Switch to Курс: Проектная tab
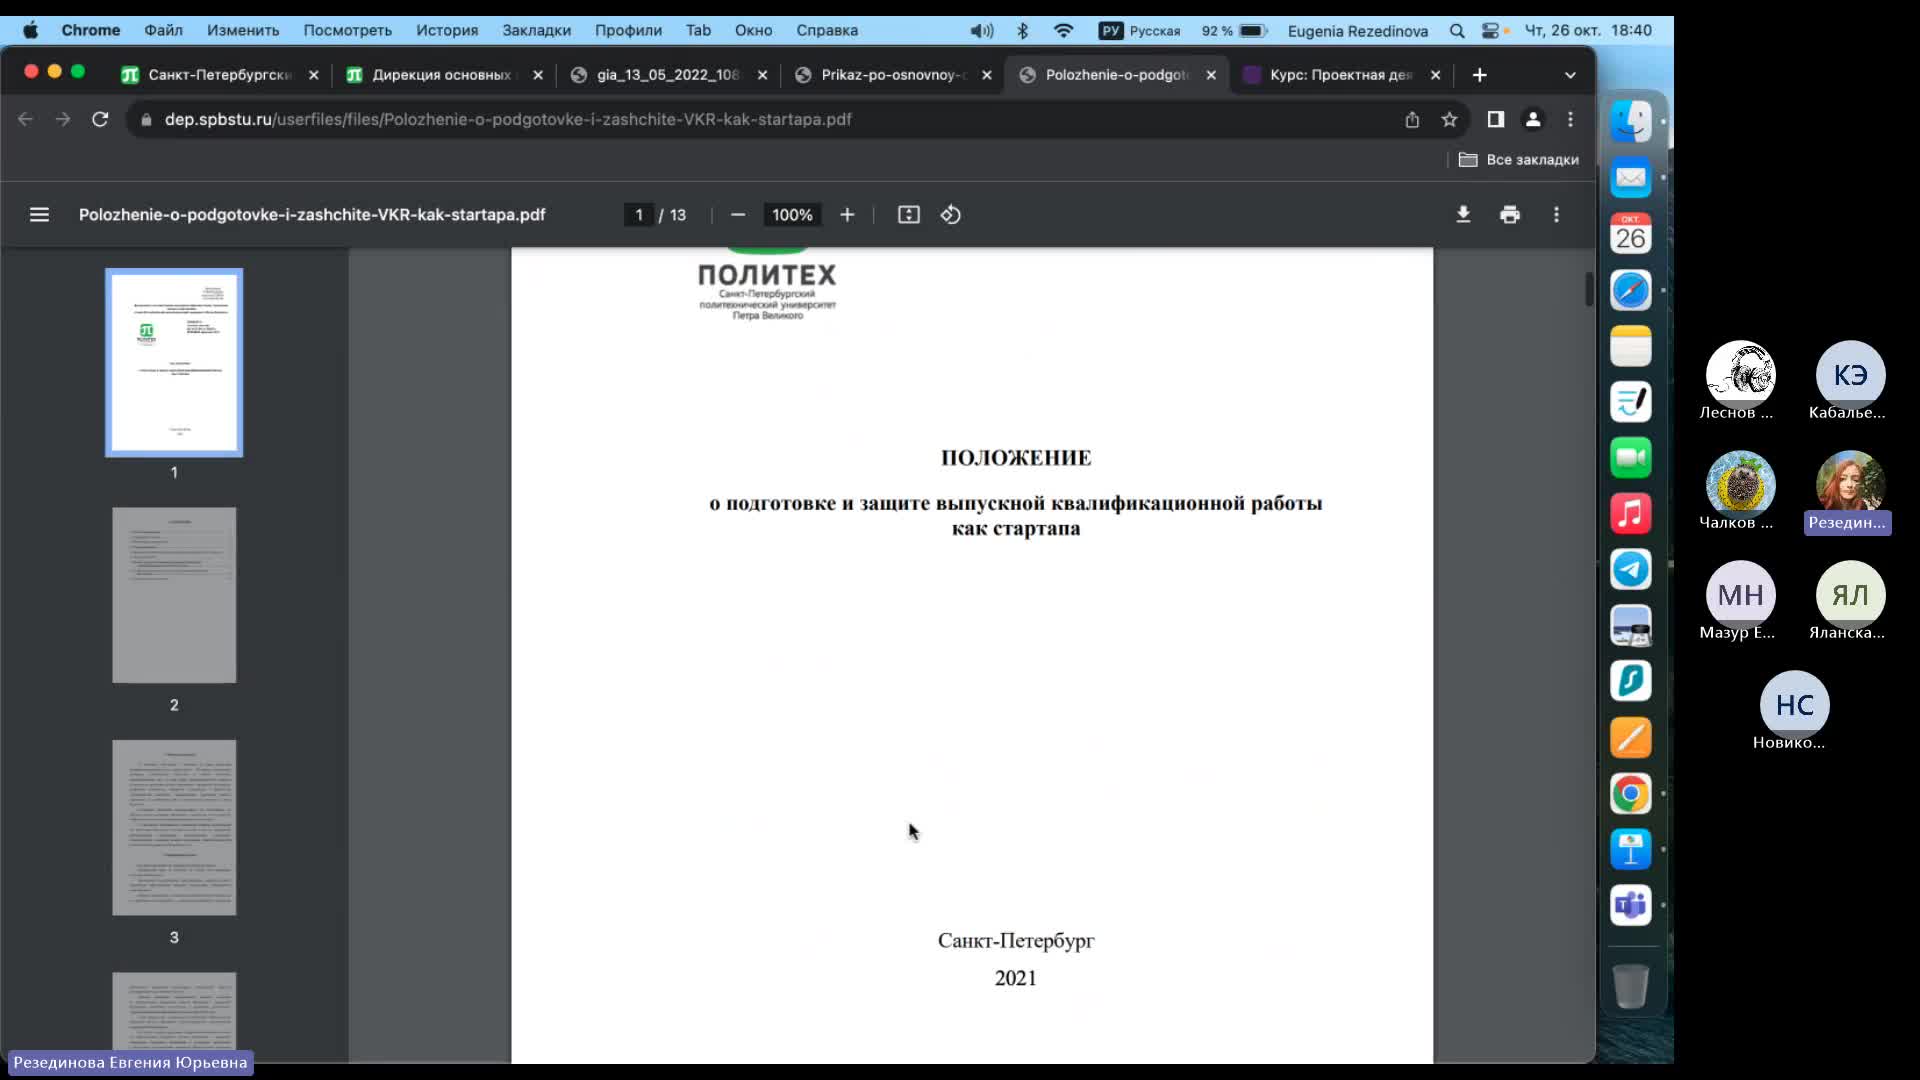 pos(1340,75)
